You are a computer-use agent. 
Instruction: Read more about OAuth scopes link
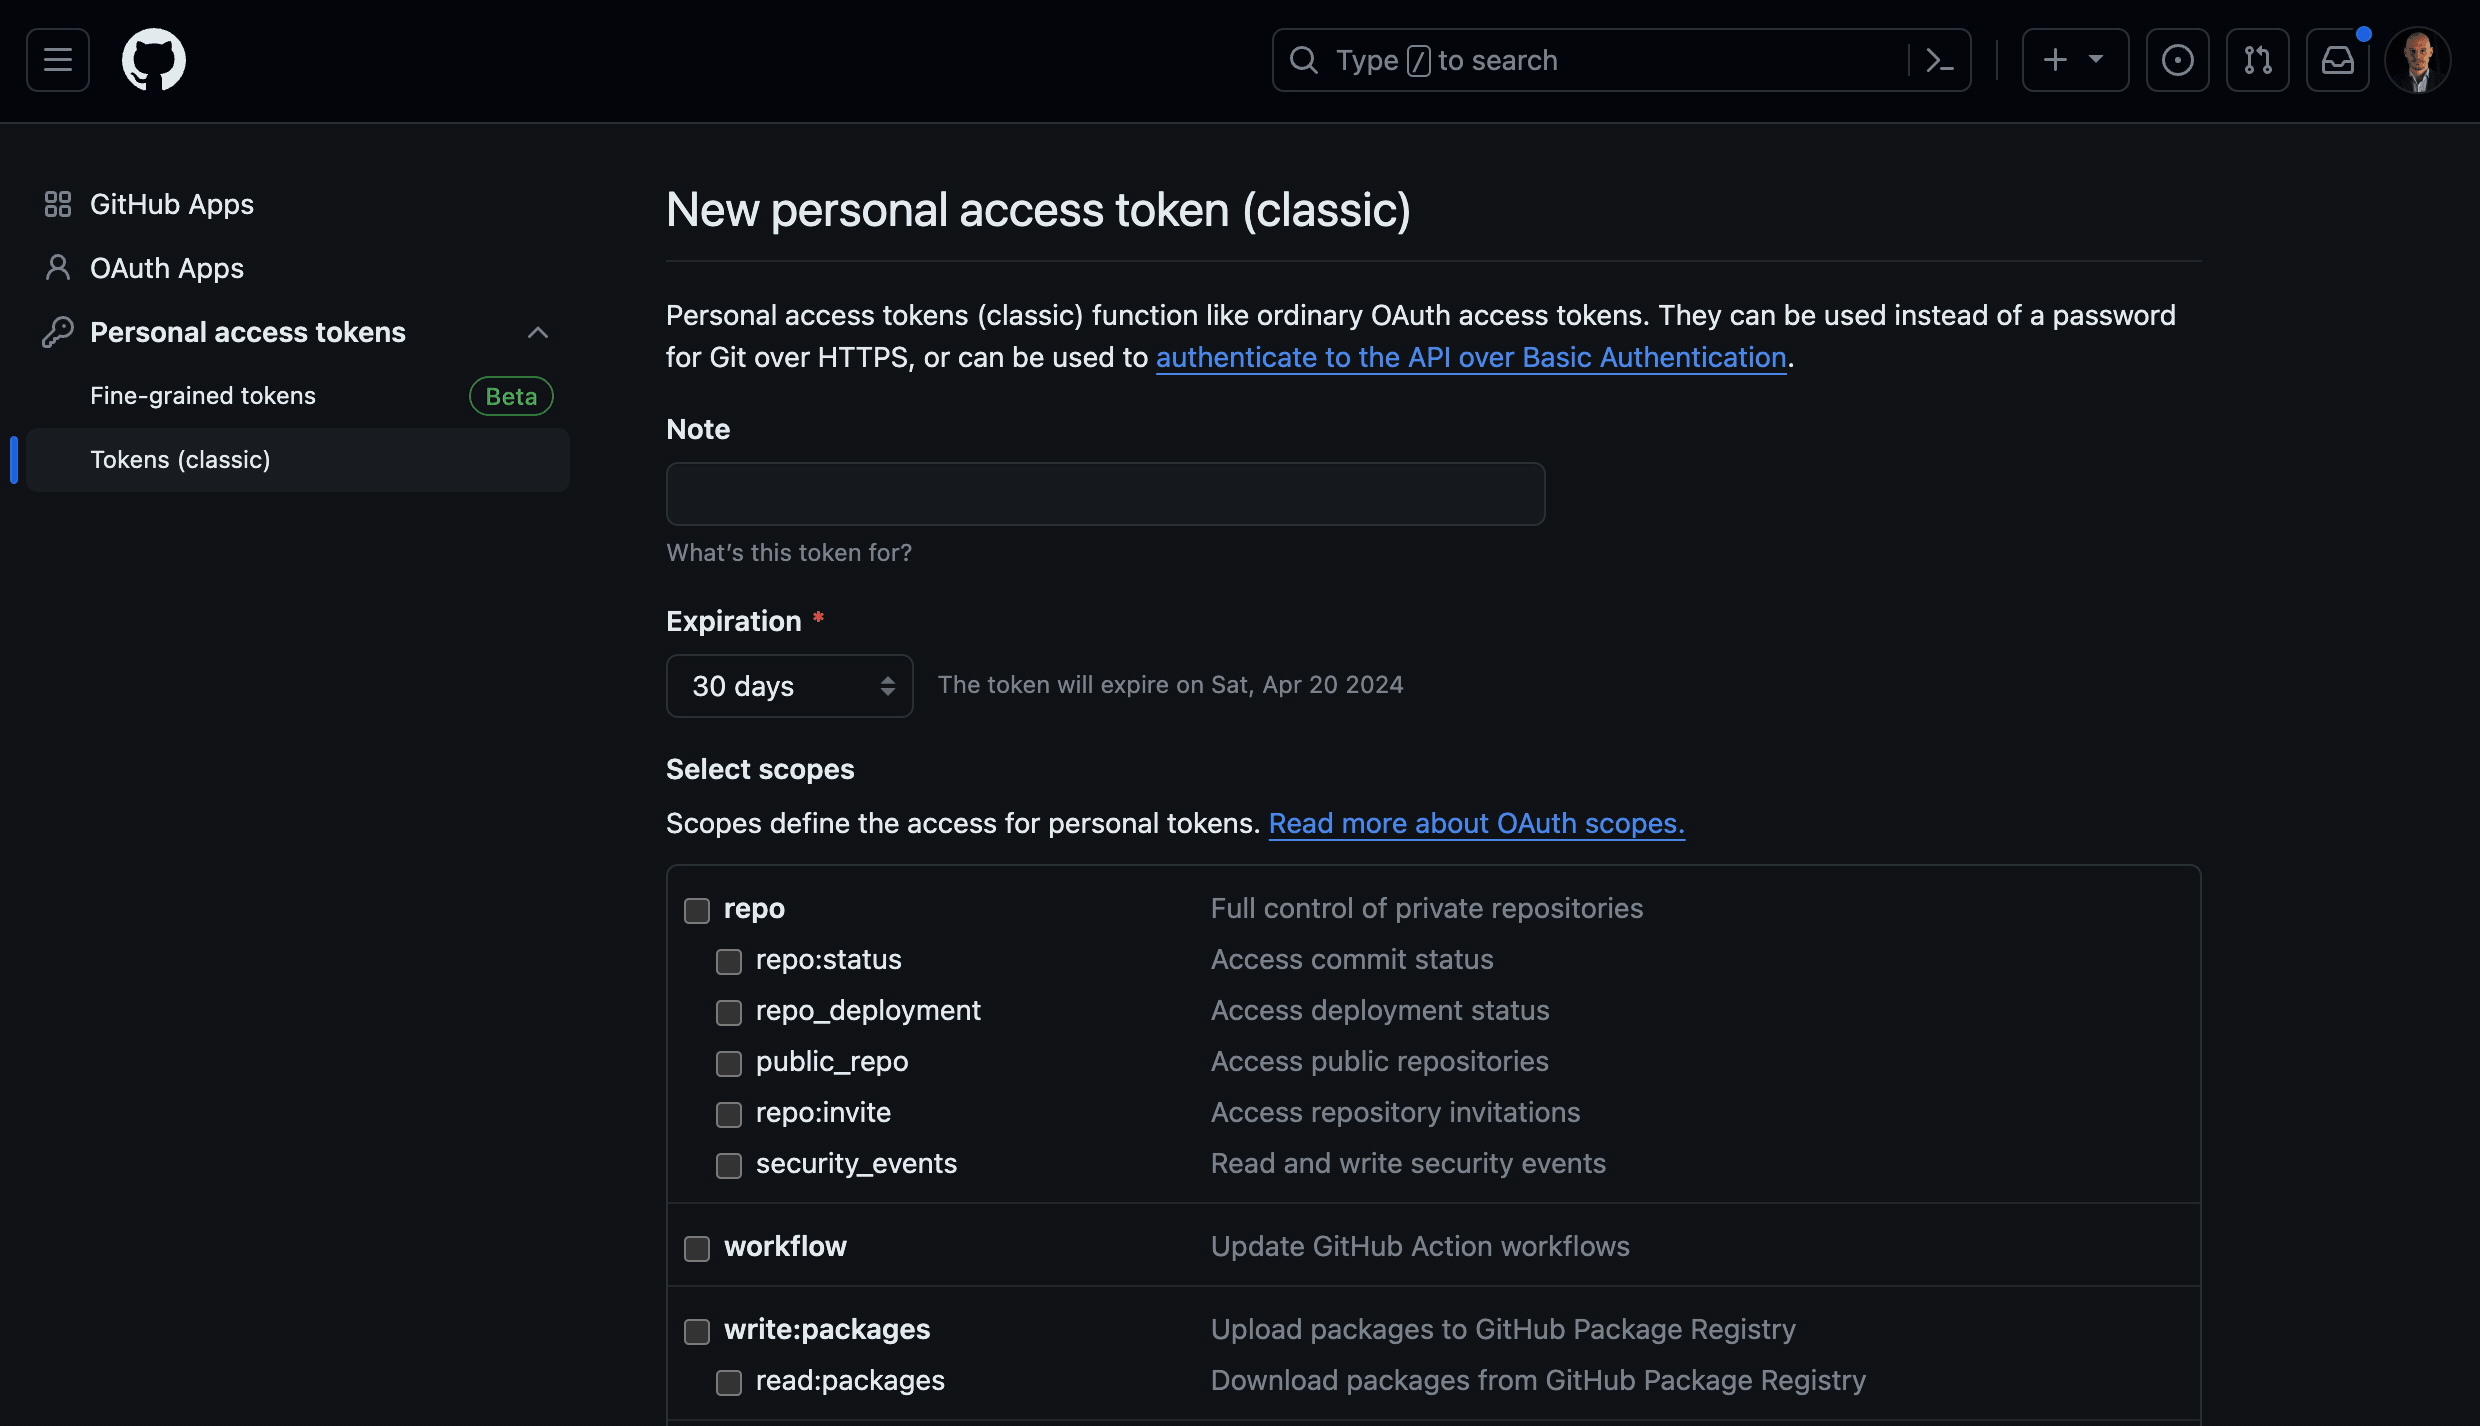pyautogui.click(x=1476, y=824)
